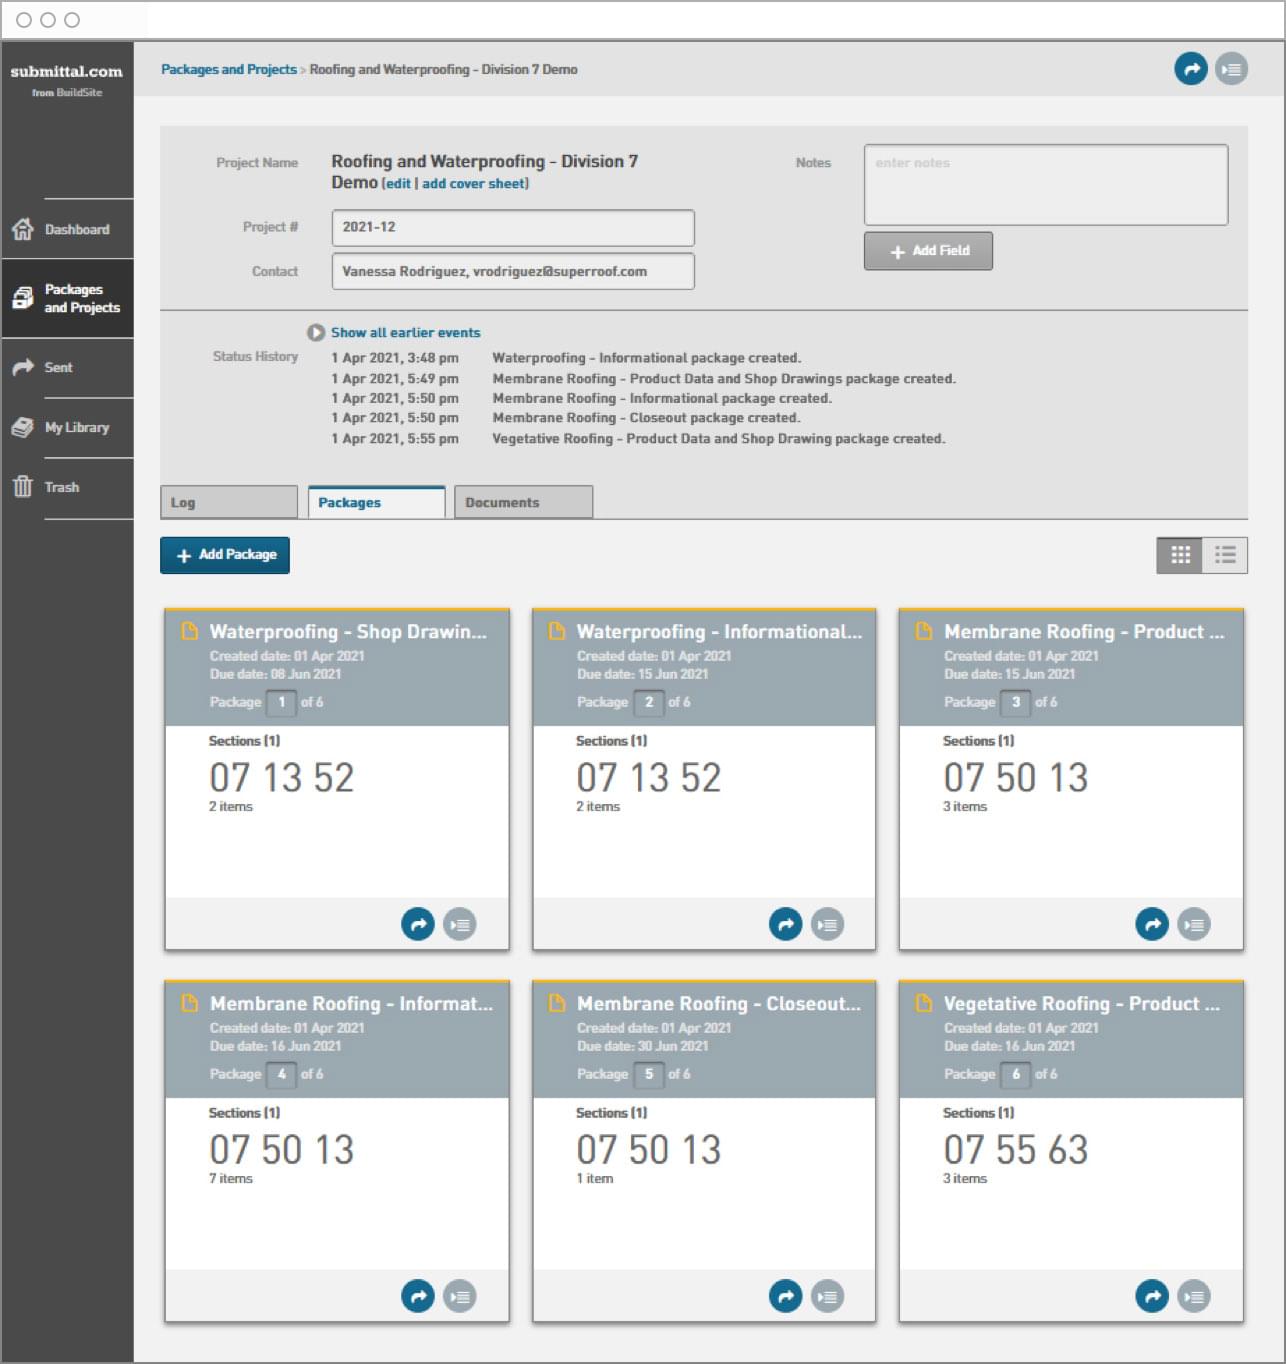Click grey list icon on Membrane Roofing Closeout card
Image resolution: width=1286 pixels, height=1364 pixels.
tap(827, 1296)
